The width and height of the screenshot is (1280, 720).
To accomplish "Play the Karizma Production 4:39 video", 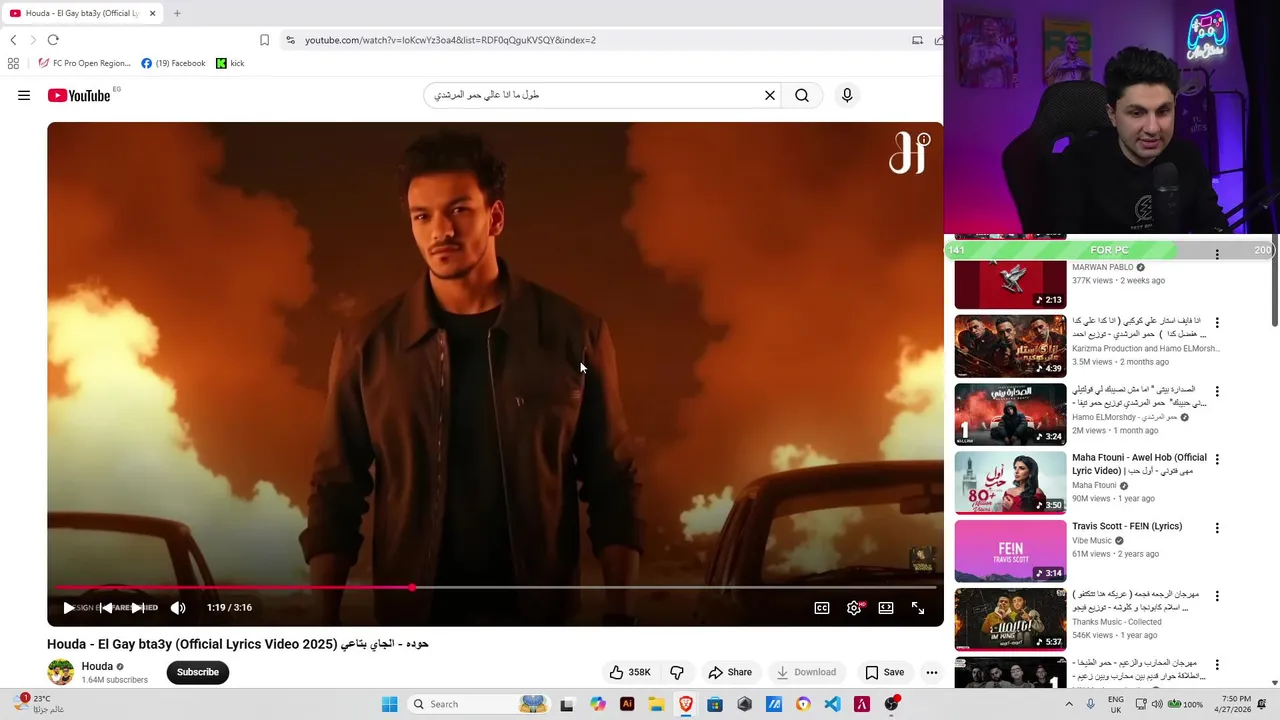I will pyautogui.click(x=1010, y=346).
